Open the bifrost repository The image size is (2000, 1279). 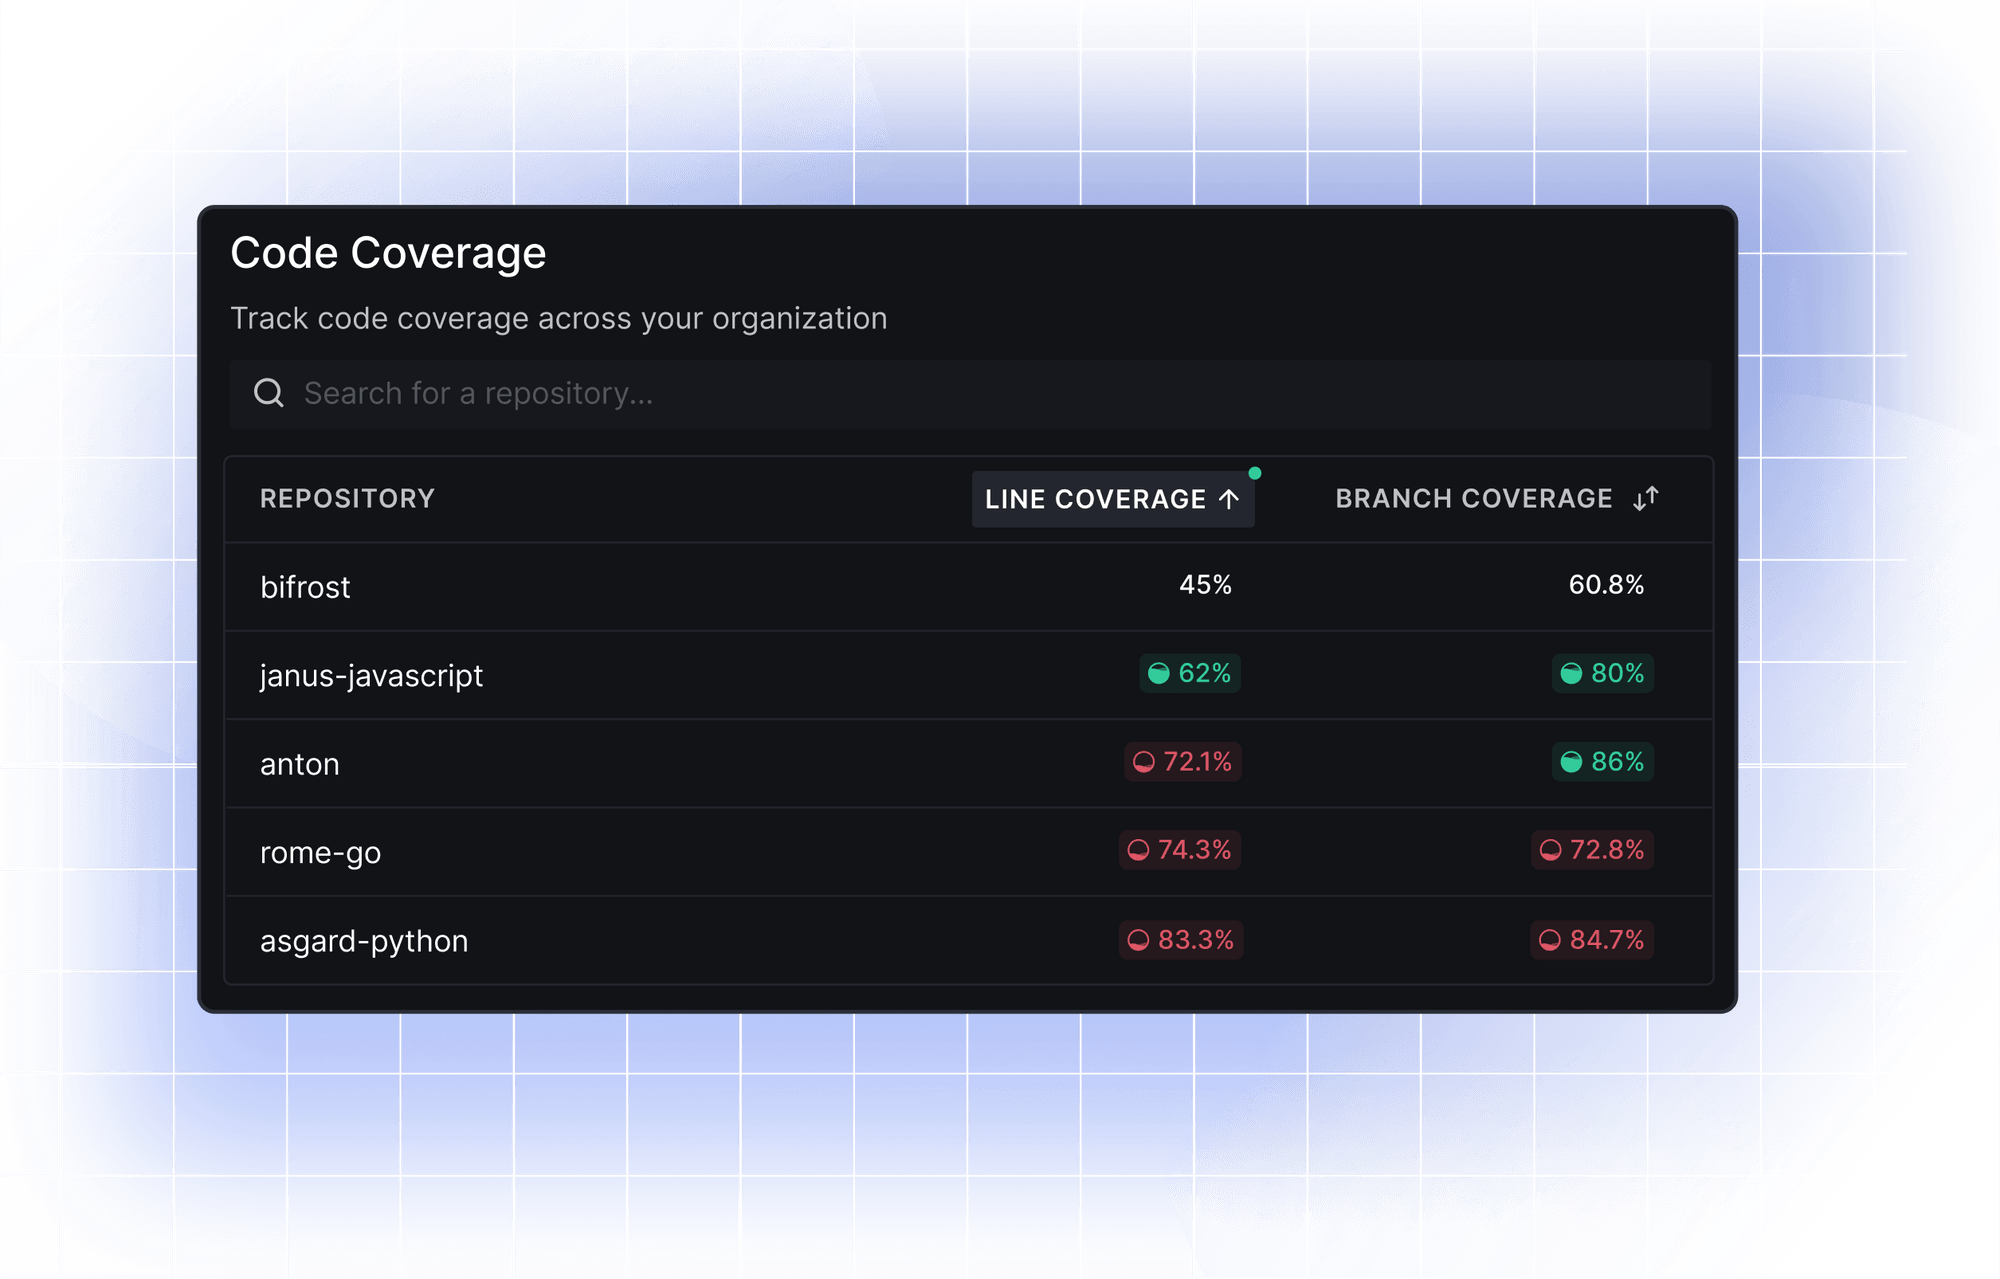pyautogui.click(x=305, y=587)
